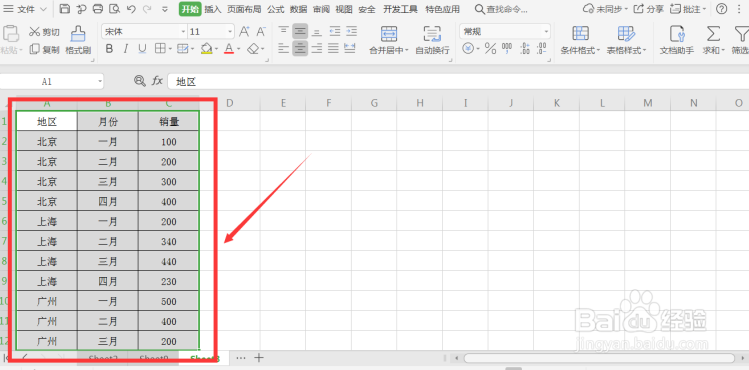Click the fx insert function button

[157, 81]
